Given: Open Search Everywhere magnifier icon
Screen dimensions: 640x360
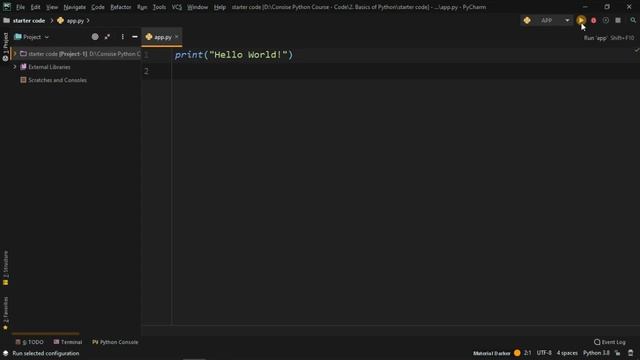Looking at the screenshot, I should click(633, 20).
